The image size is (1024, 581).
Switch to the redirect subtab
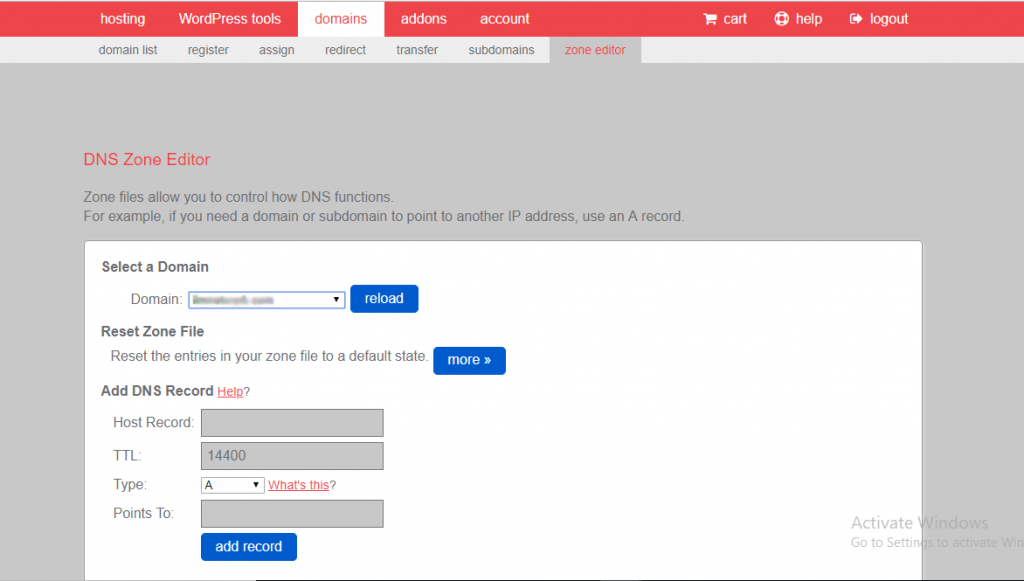point(345,50)
